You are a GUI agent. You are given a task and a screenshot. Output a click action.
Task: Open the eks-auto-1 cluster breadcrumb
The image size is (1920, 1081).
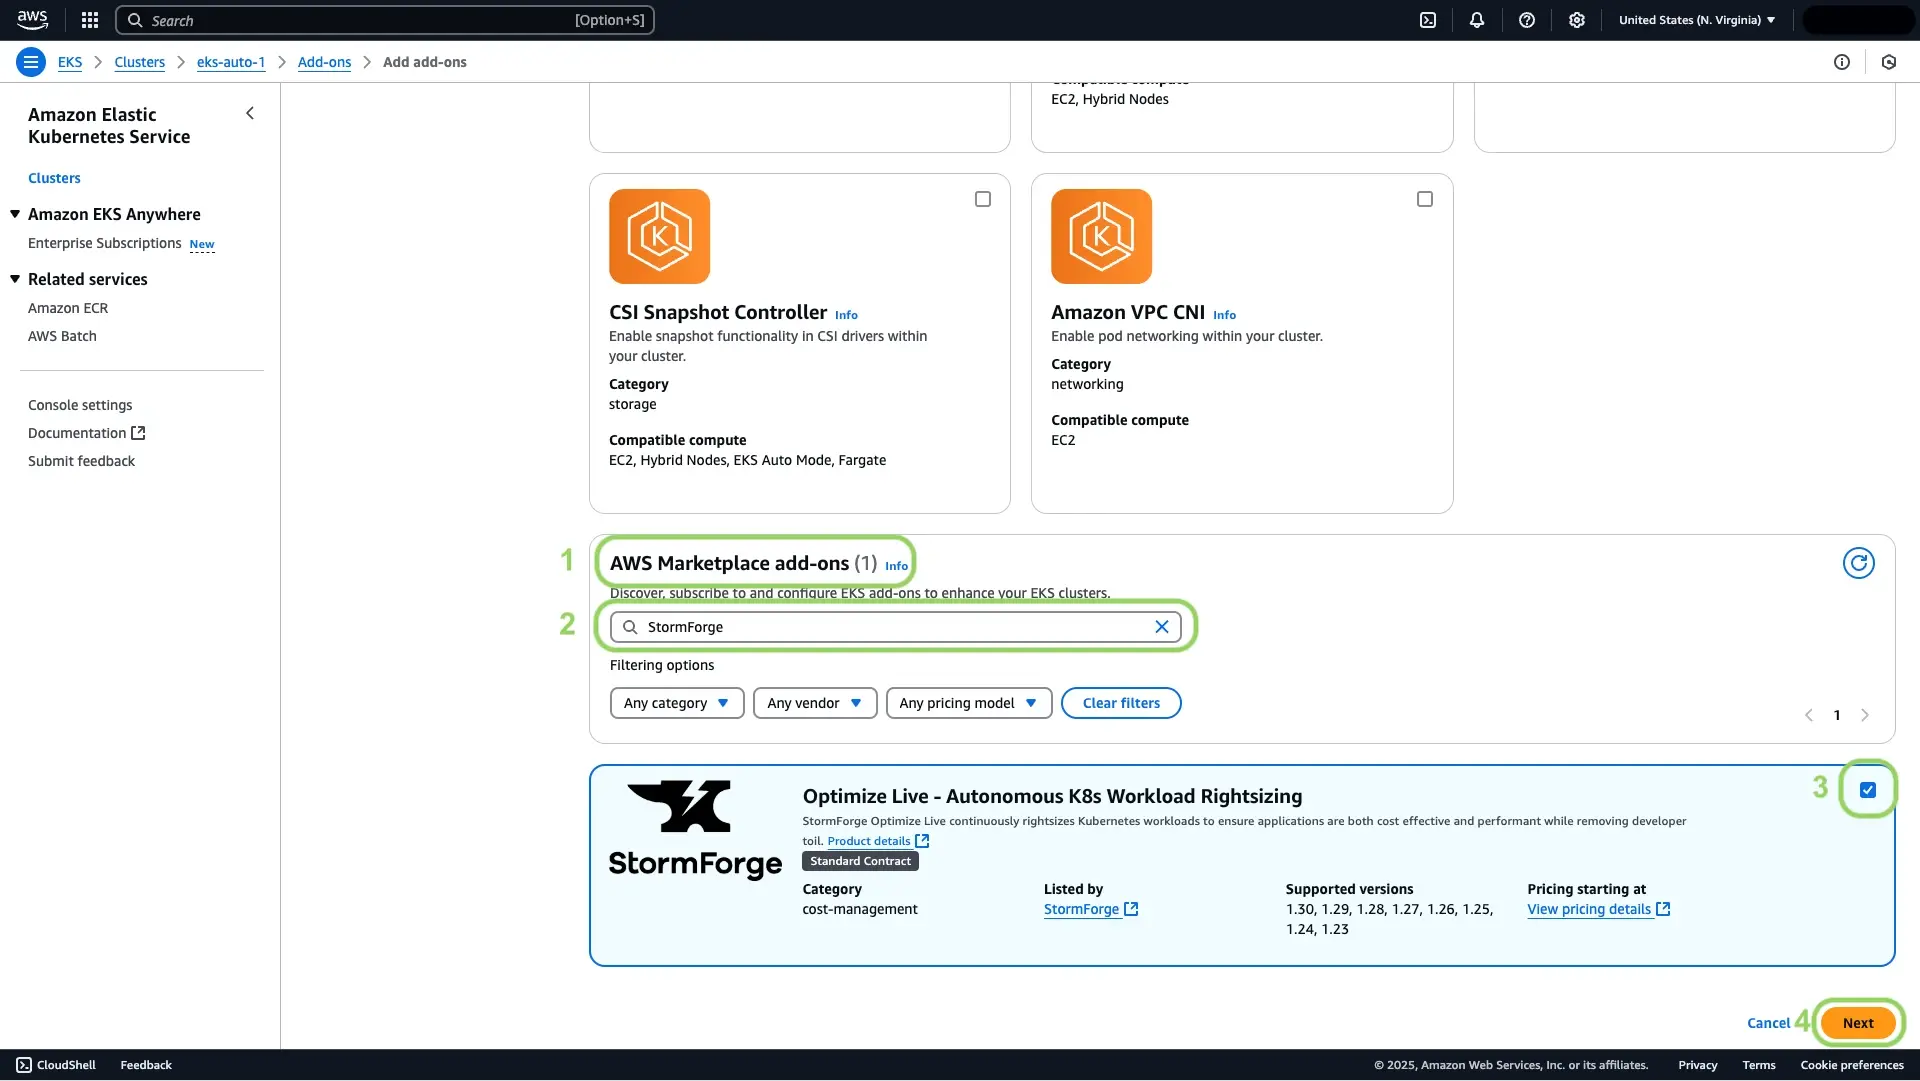pos(229,62)
